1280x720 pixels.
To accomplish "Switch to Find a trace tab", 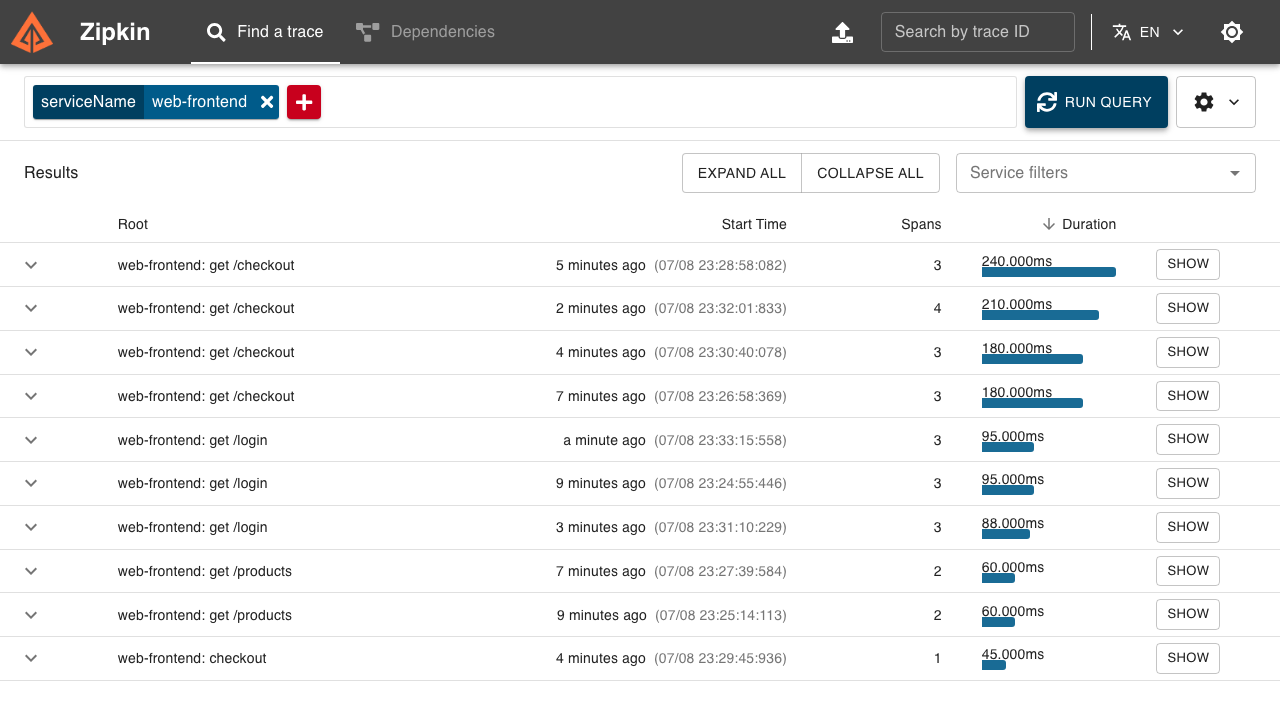I will coord(265,32).
